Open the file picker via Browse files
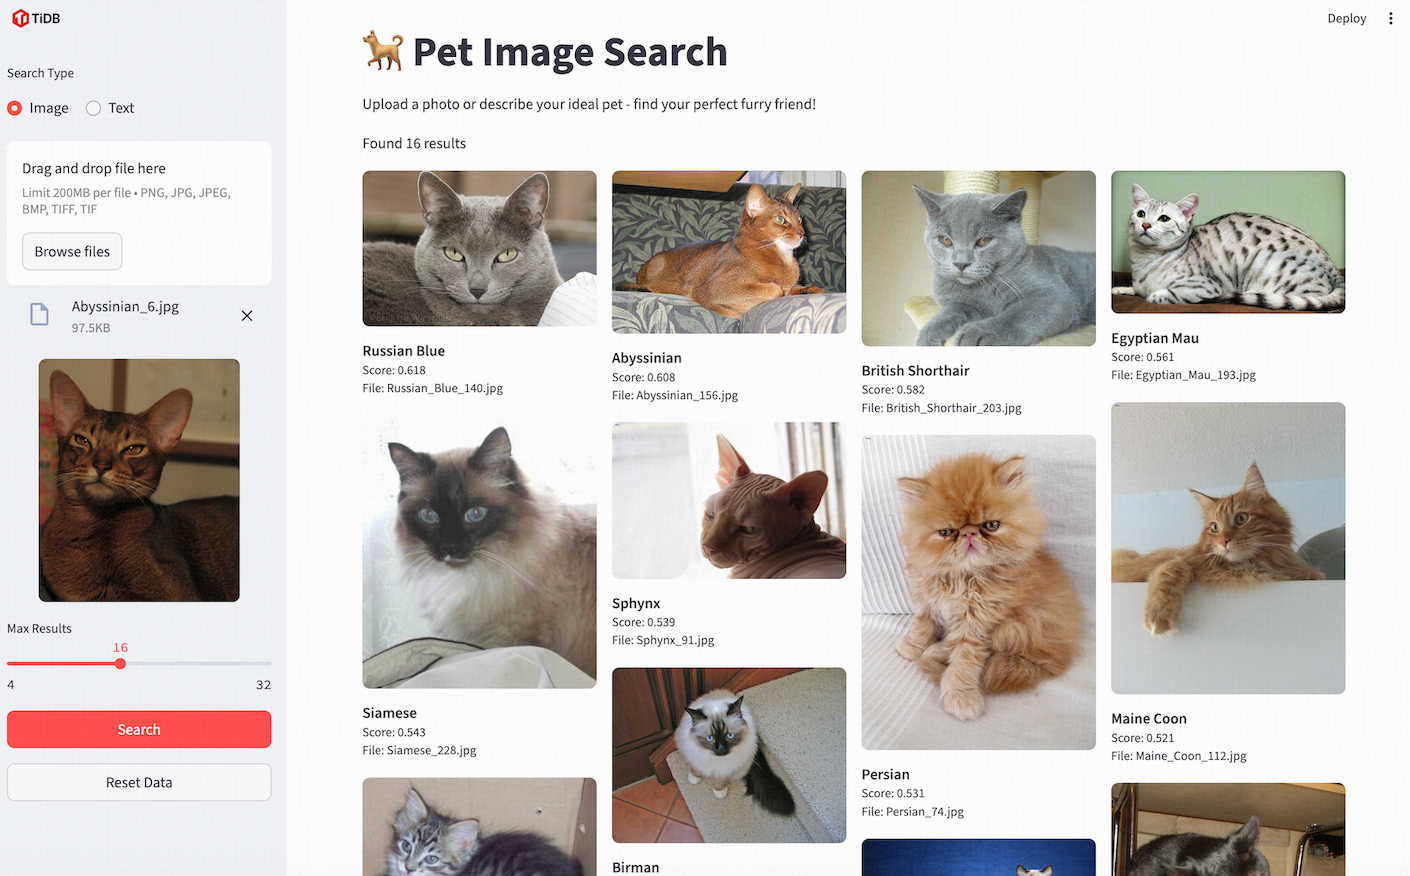Screen dimensions: 1410x876 click(x=71, y=251)
